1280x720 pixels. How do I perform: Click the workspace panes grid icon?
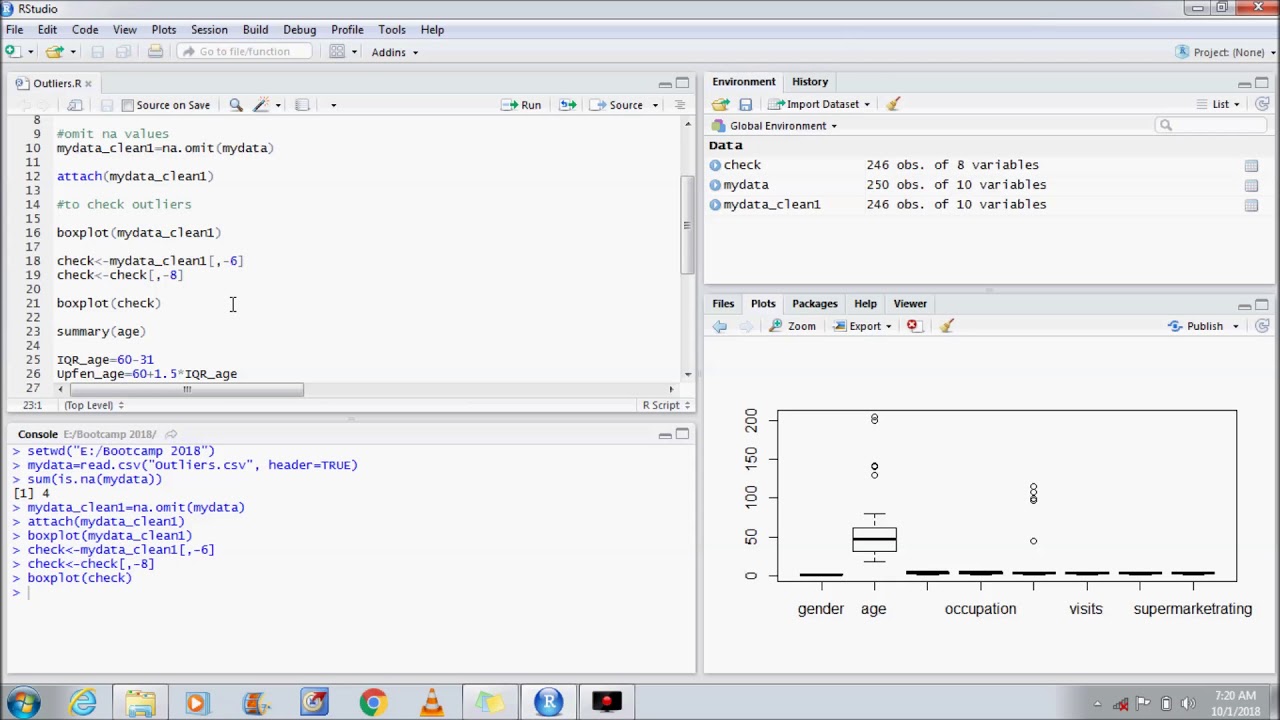coord(337,52)
